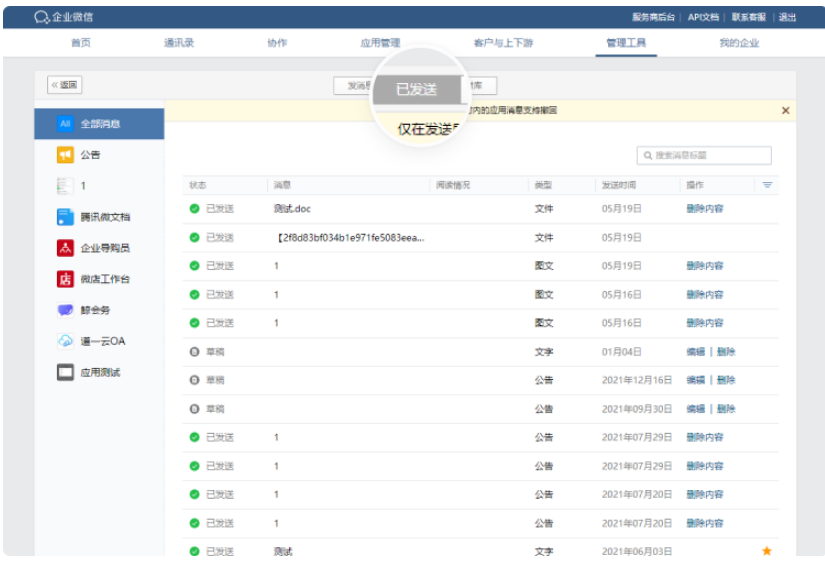The image size is (825, 577).
Task: Open the API文档 link at top right
Action: coord(706,15)
